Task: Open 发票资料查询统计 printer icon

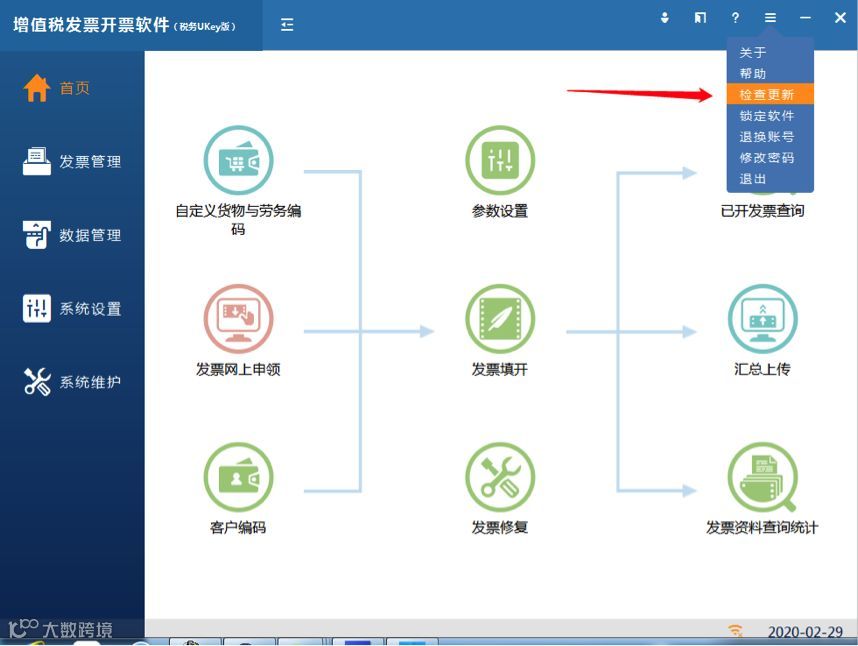Action: [762, 477]
